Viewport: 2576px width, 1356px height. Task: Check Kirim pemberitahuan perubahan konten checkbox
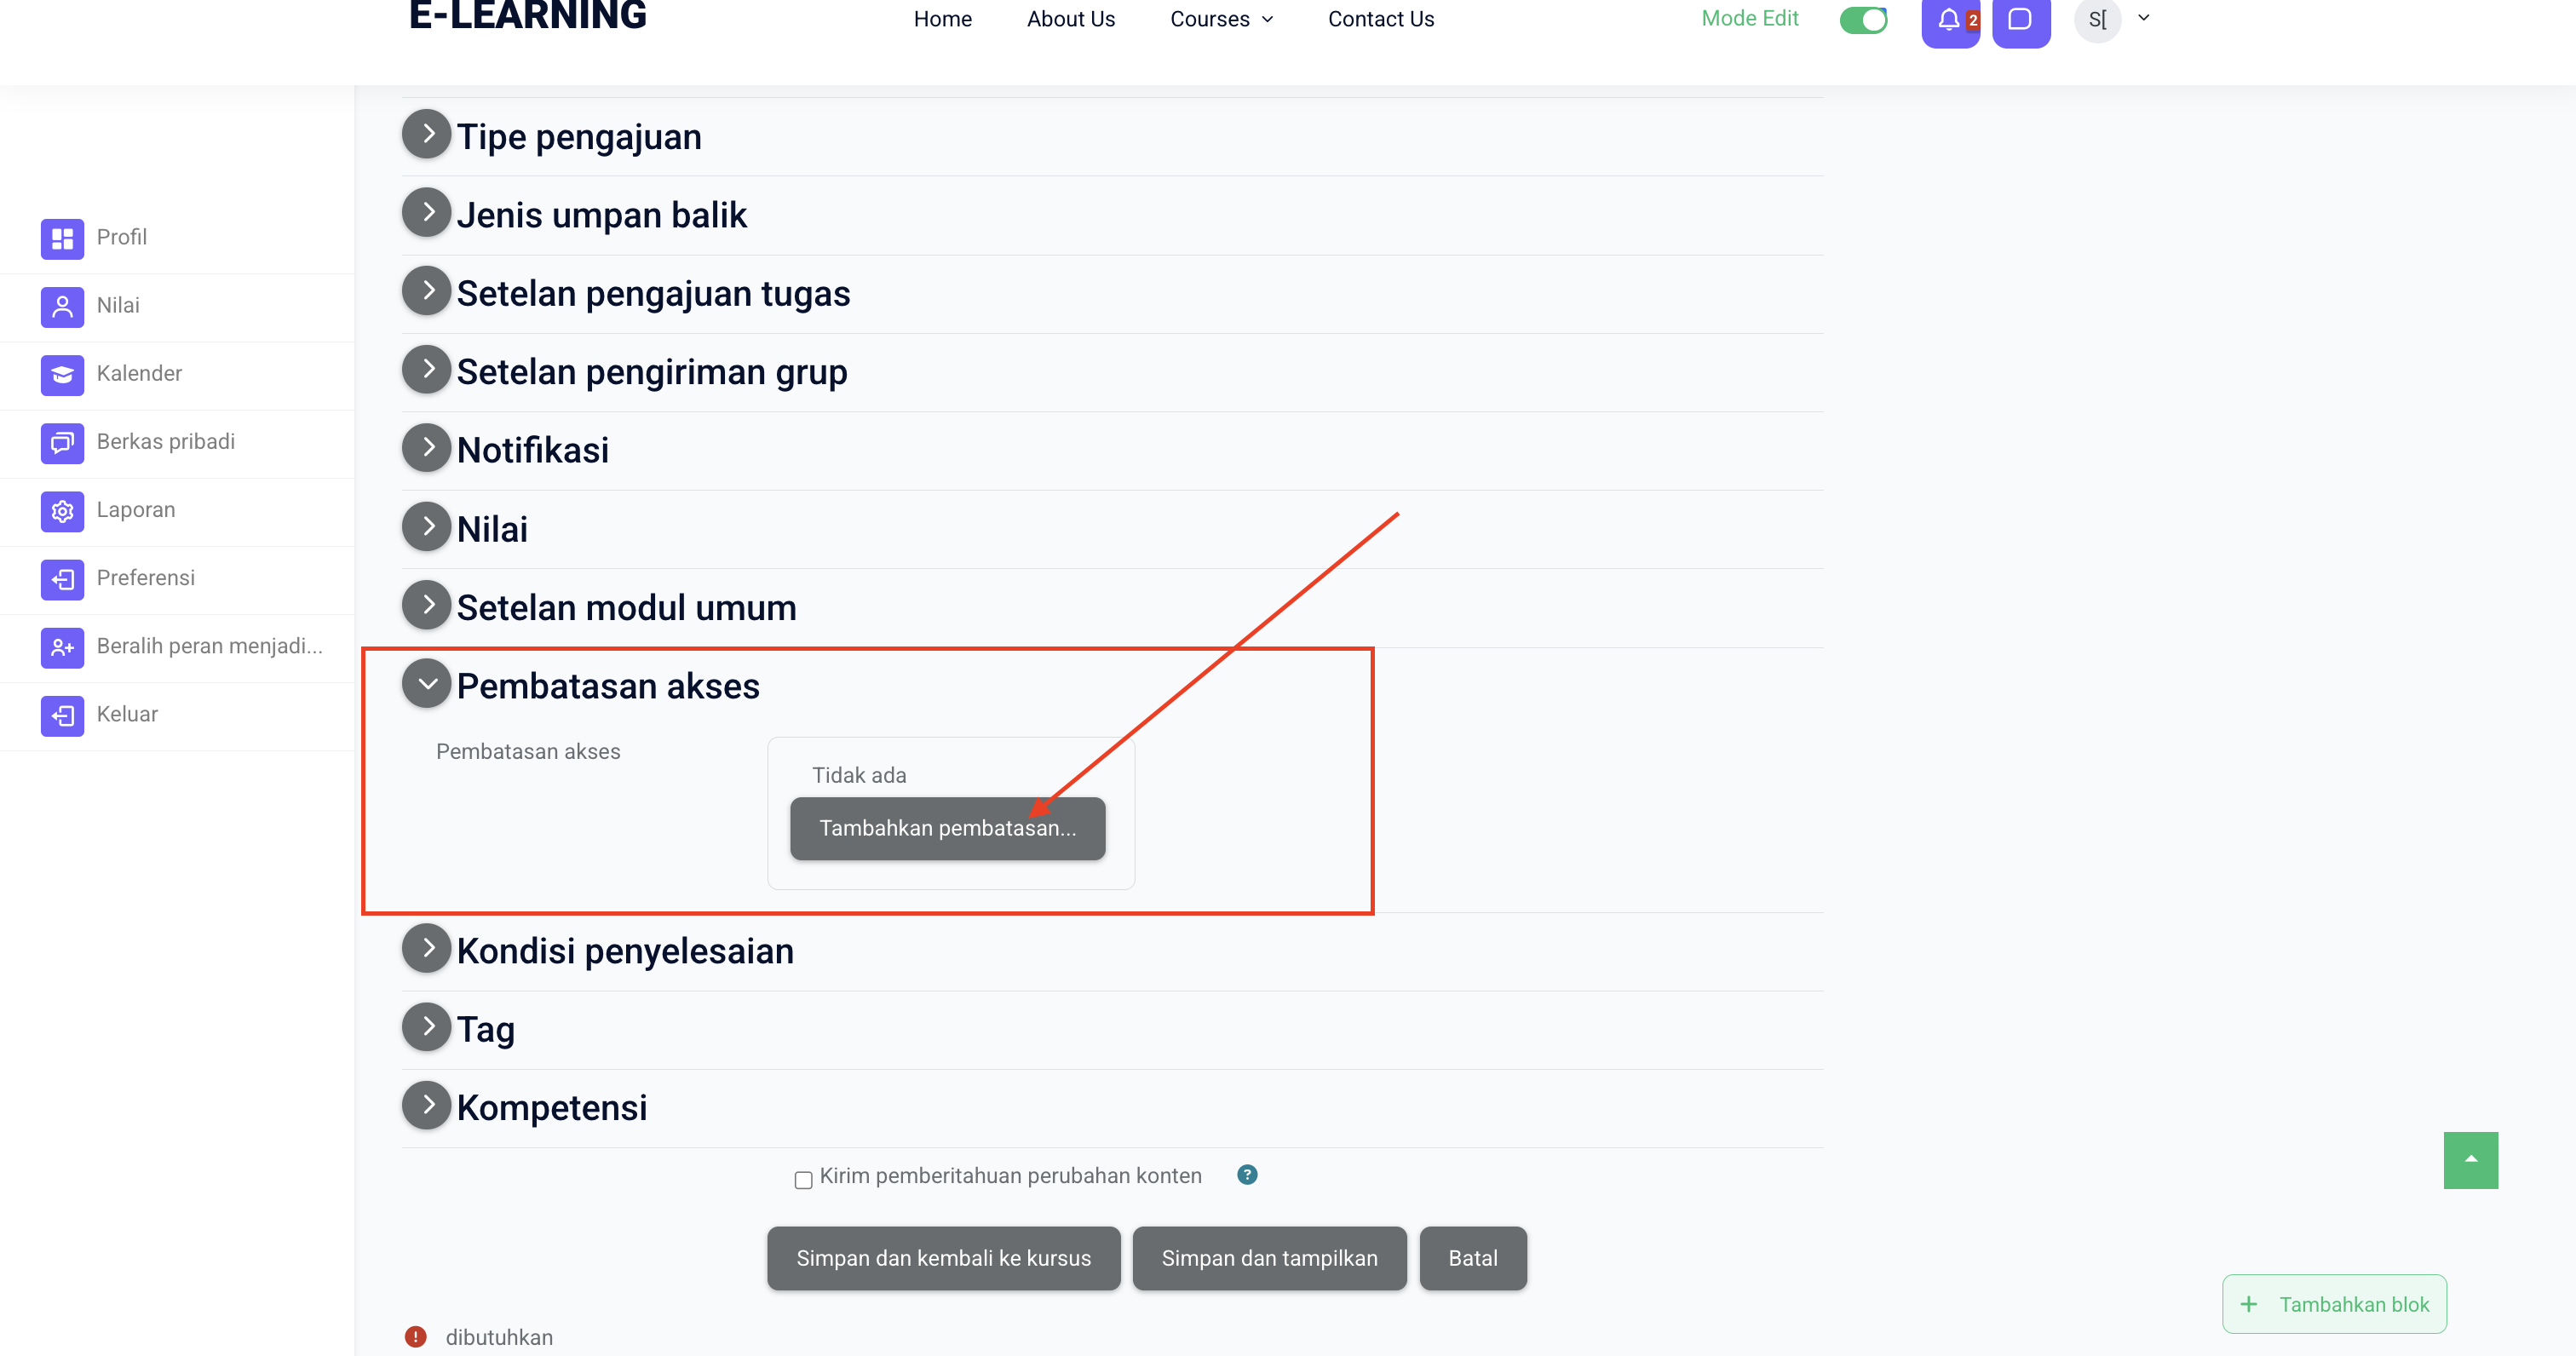tap(803, 1179)
